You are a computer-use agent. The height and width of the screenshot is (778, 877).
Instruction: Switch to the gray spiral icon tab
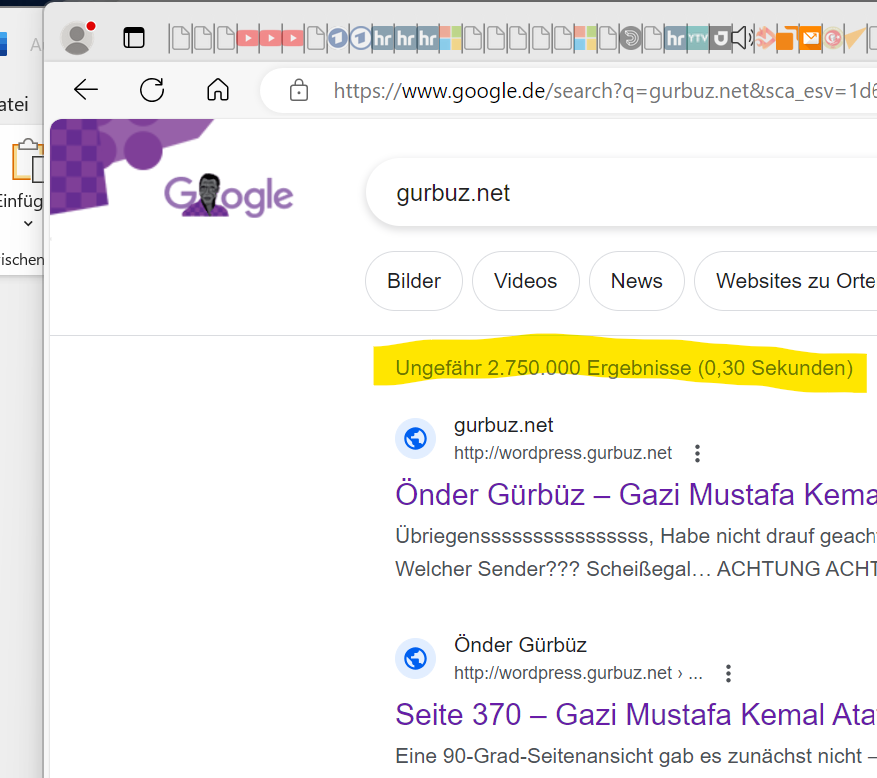[x=630, y=39]
